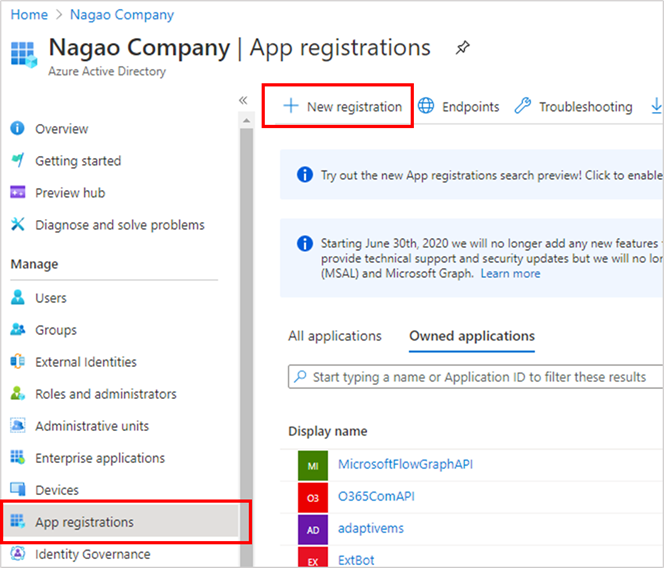Open Devices in sidebar
This screenshot has height=568, width=664.
click(57, 490)
